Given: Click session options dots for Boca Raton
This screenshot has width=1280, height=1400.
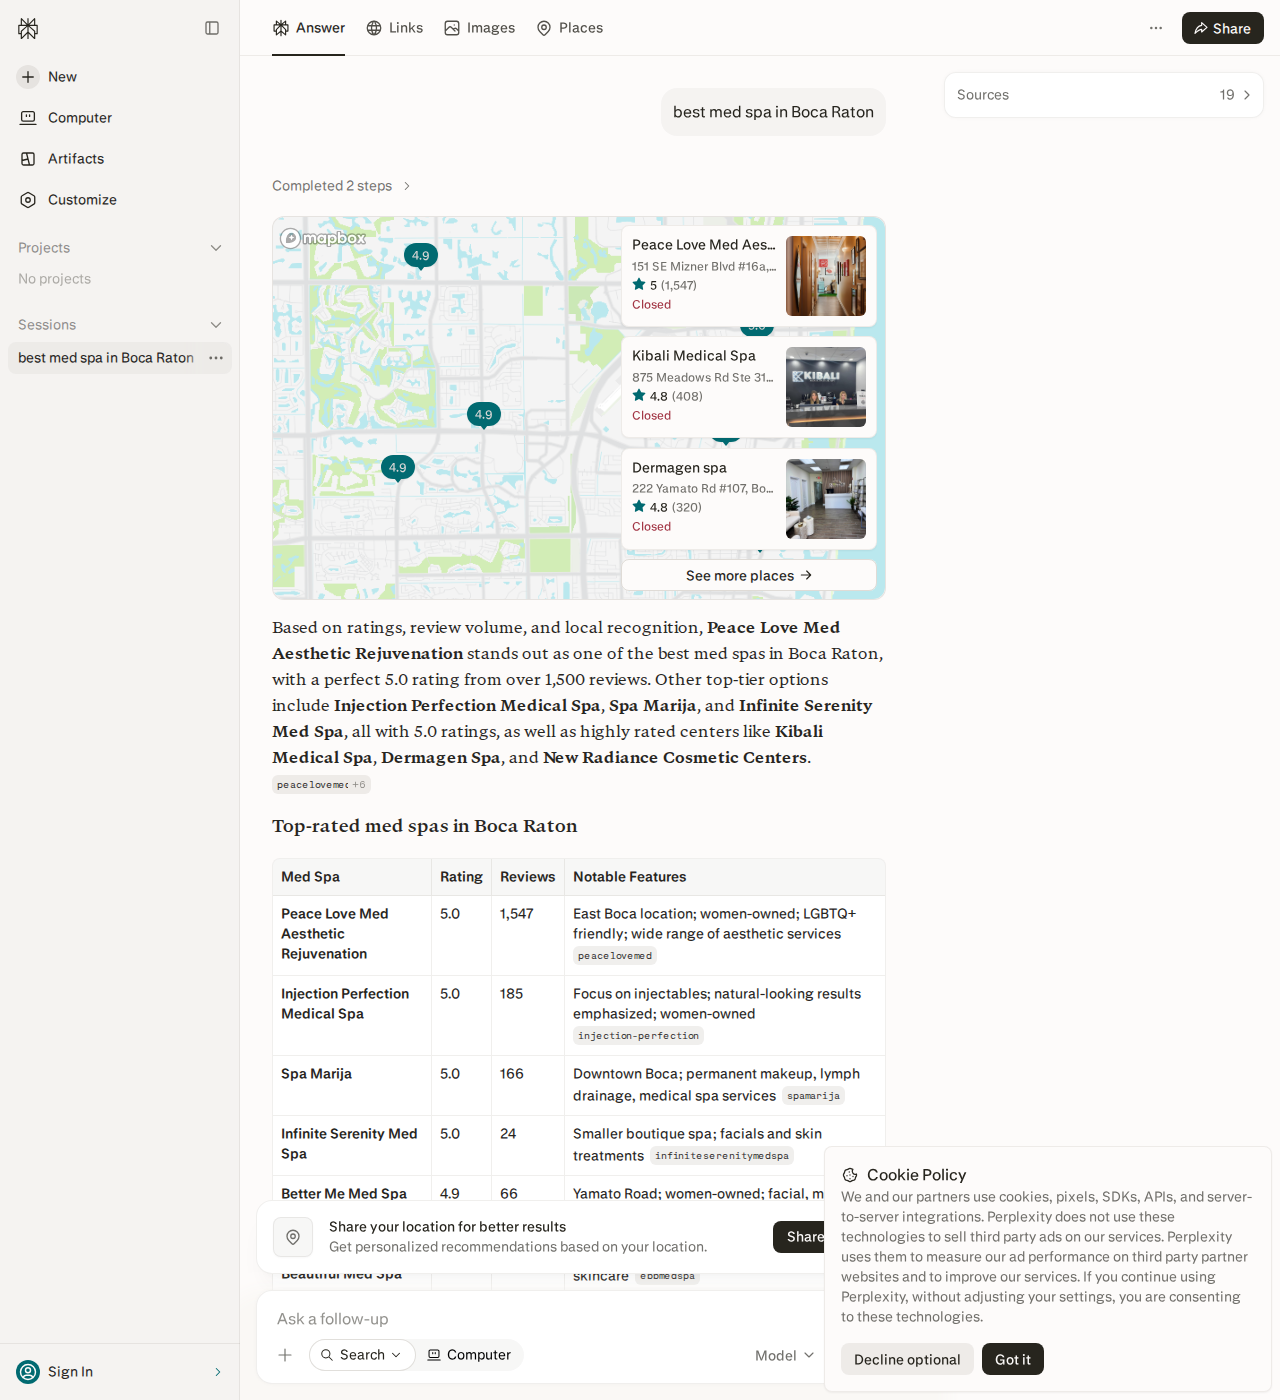Looking at the screenshot, I should pyautogui.click(x=216, y=358).
